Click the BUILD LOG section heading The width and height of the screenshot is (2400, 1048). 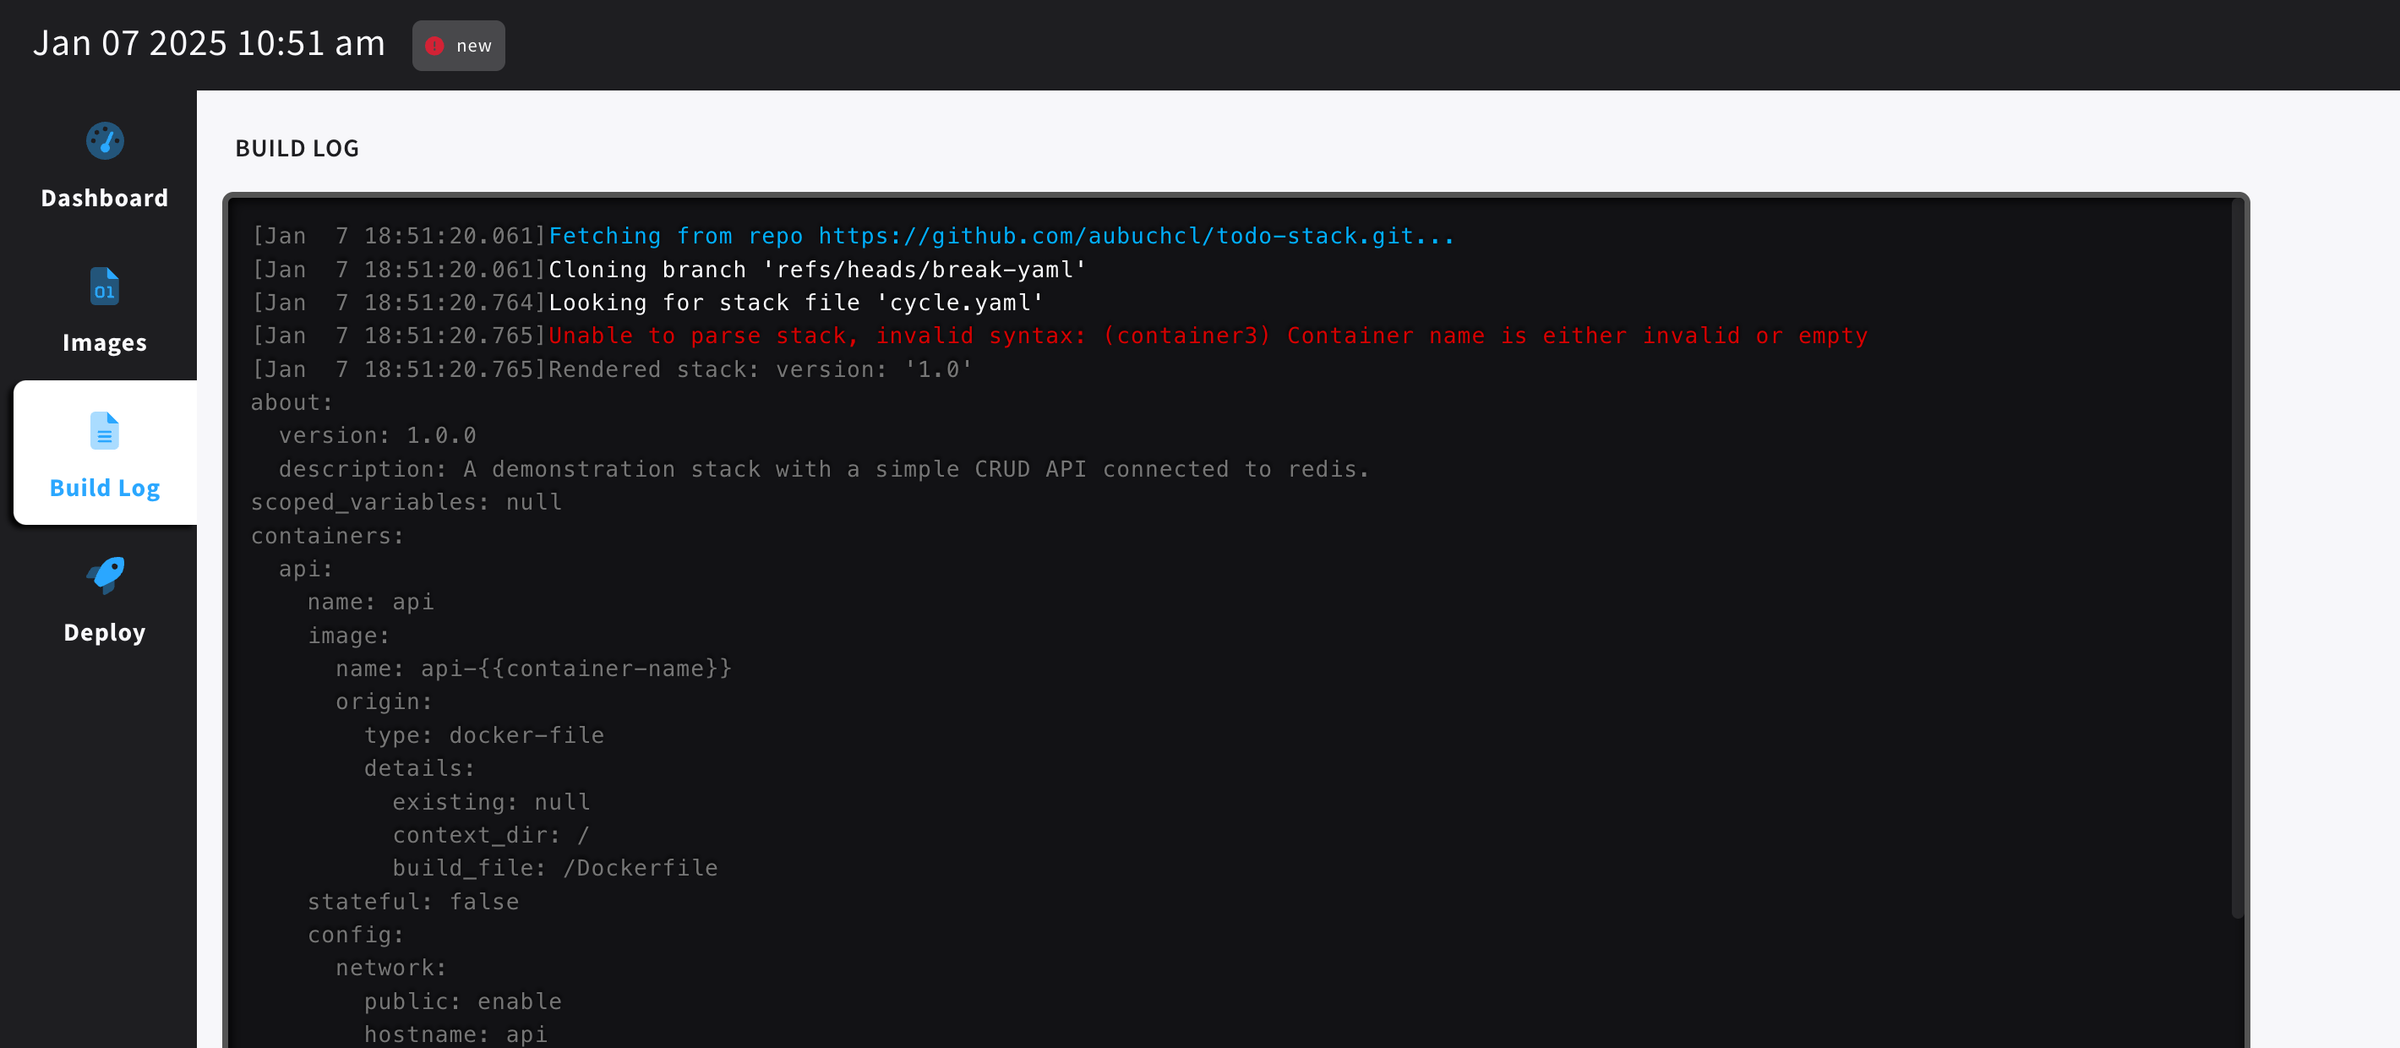pos(297,148)
